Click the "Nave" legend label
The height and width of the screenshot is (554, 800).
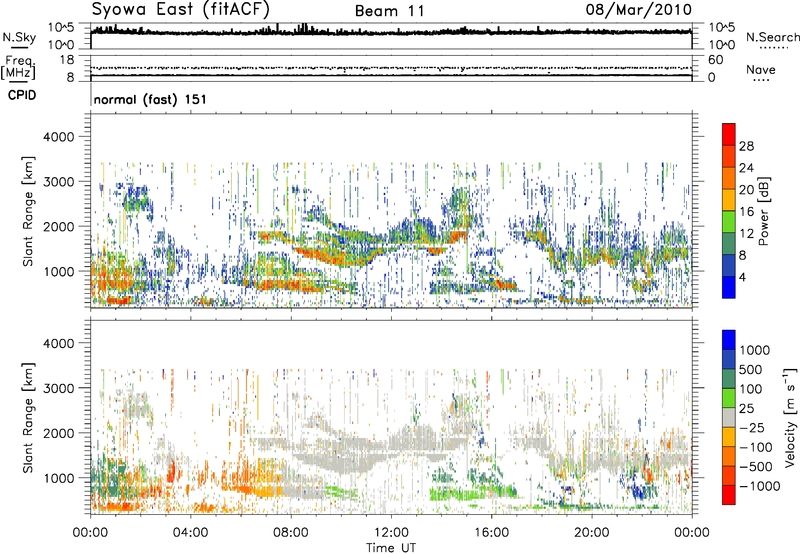[761, 70]
